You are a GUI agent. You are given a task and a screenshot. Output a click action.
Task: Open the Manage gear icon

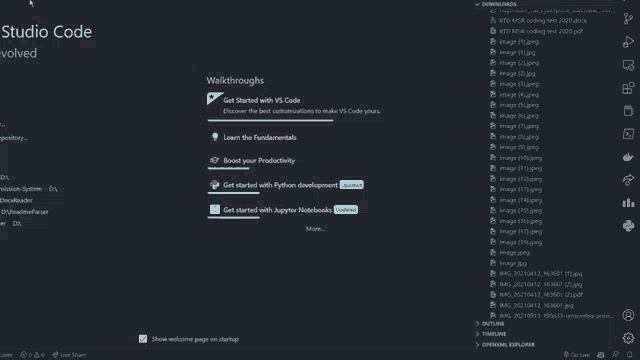pos(628,338)
